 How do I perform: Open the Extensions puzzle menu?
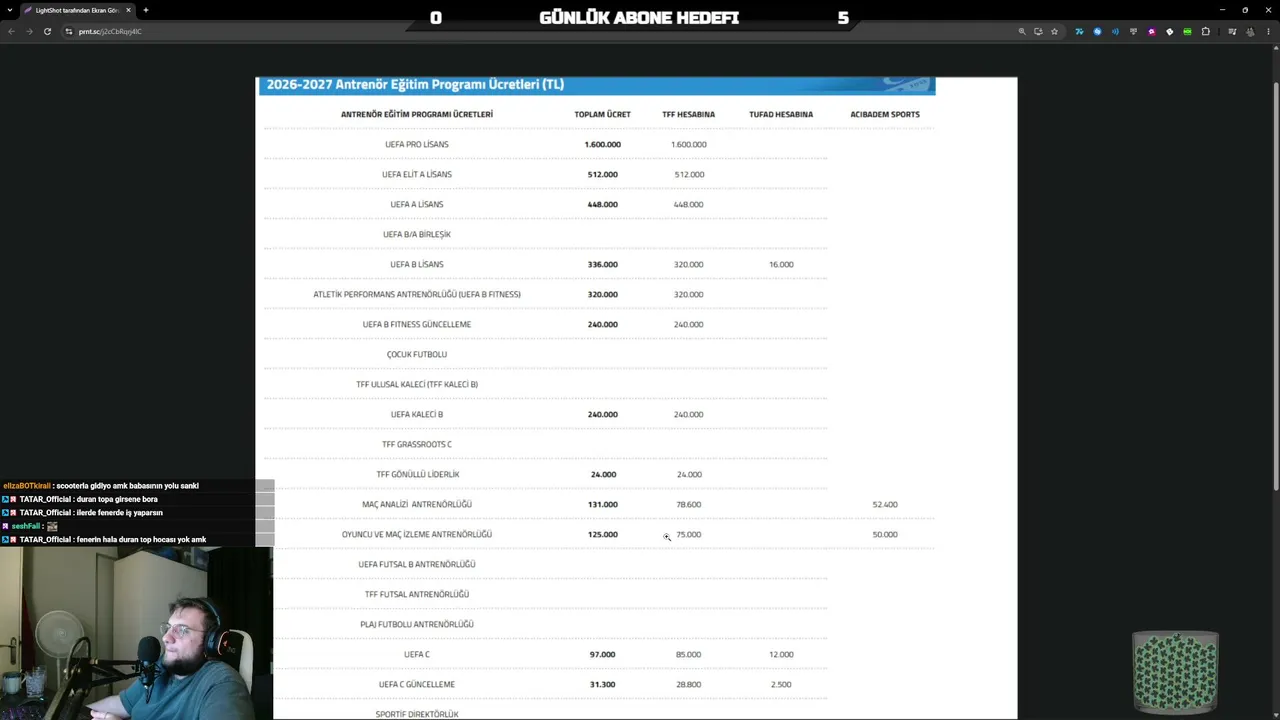coord(1205,31)
